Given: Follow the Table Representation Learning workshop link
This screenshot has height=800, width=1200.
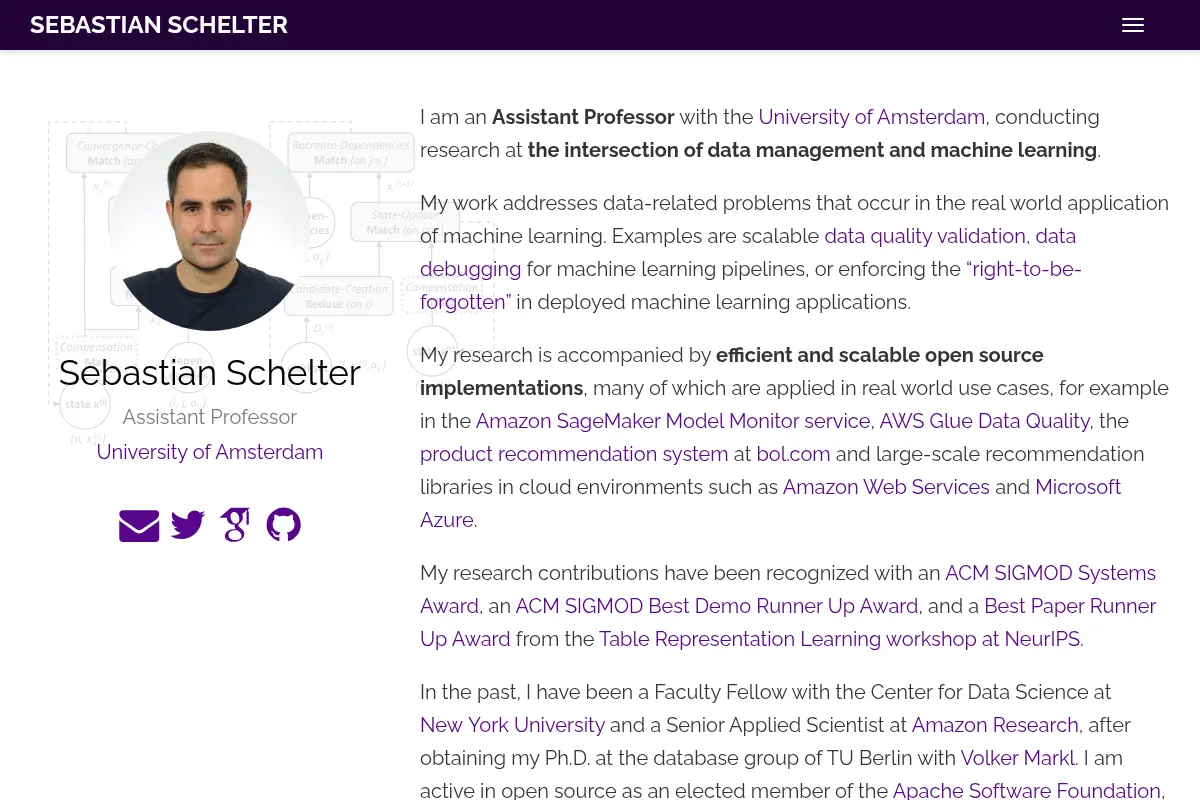Looking at the screenshot, I should [839, 639].
